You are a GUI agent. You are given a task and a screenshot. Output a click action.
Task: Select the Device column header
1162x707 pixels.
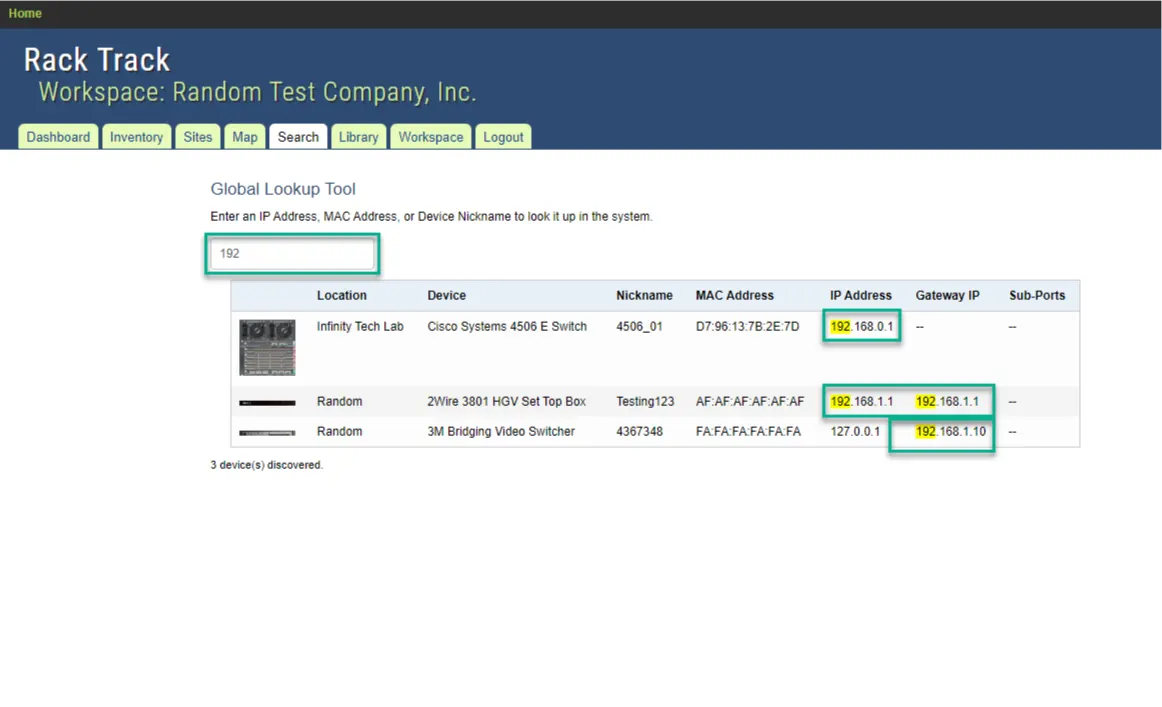pyautogui.click(x=446, y=295)
